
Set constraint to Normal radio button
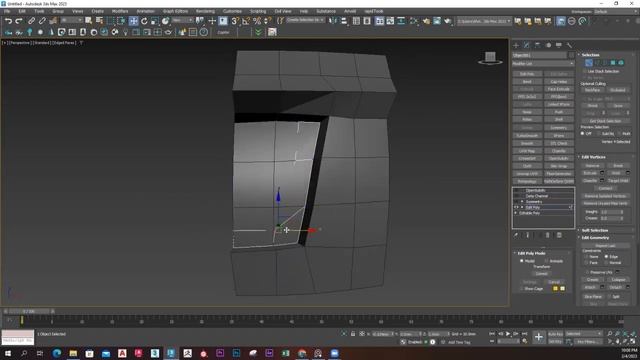[606, 263]
